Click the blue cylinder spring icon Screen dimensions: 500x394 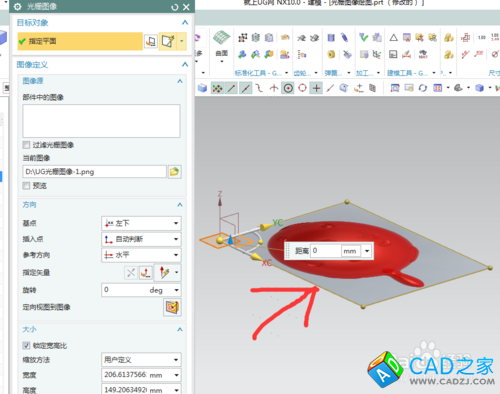pos(331,37)
